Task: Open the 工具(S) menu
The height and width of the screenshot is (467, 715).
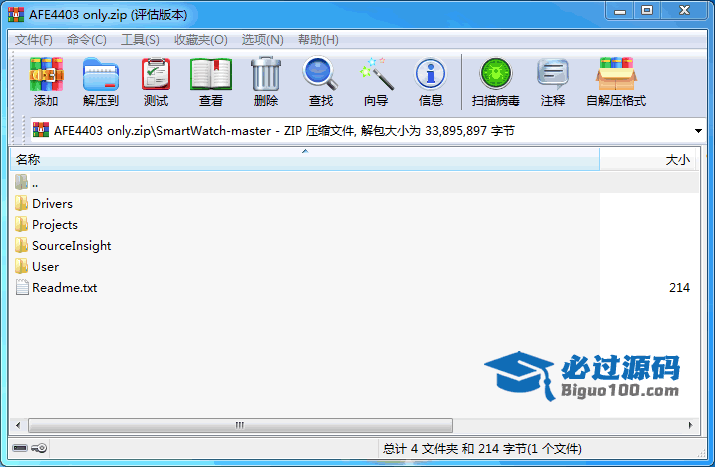Action: 140,40
